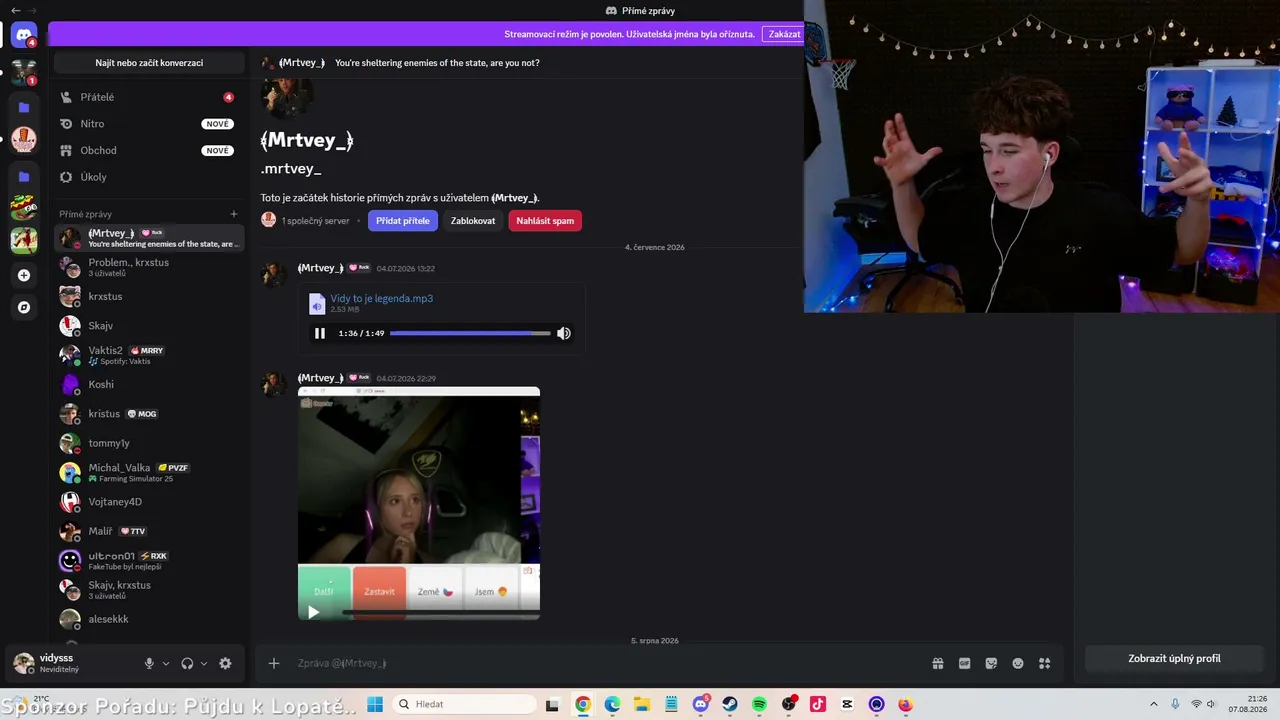Image resolution: width=1280 pixels, height=720 pixels.
Task: Click Nahlásit spam button
Action: (545, 221)
